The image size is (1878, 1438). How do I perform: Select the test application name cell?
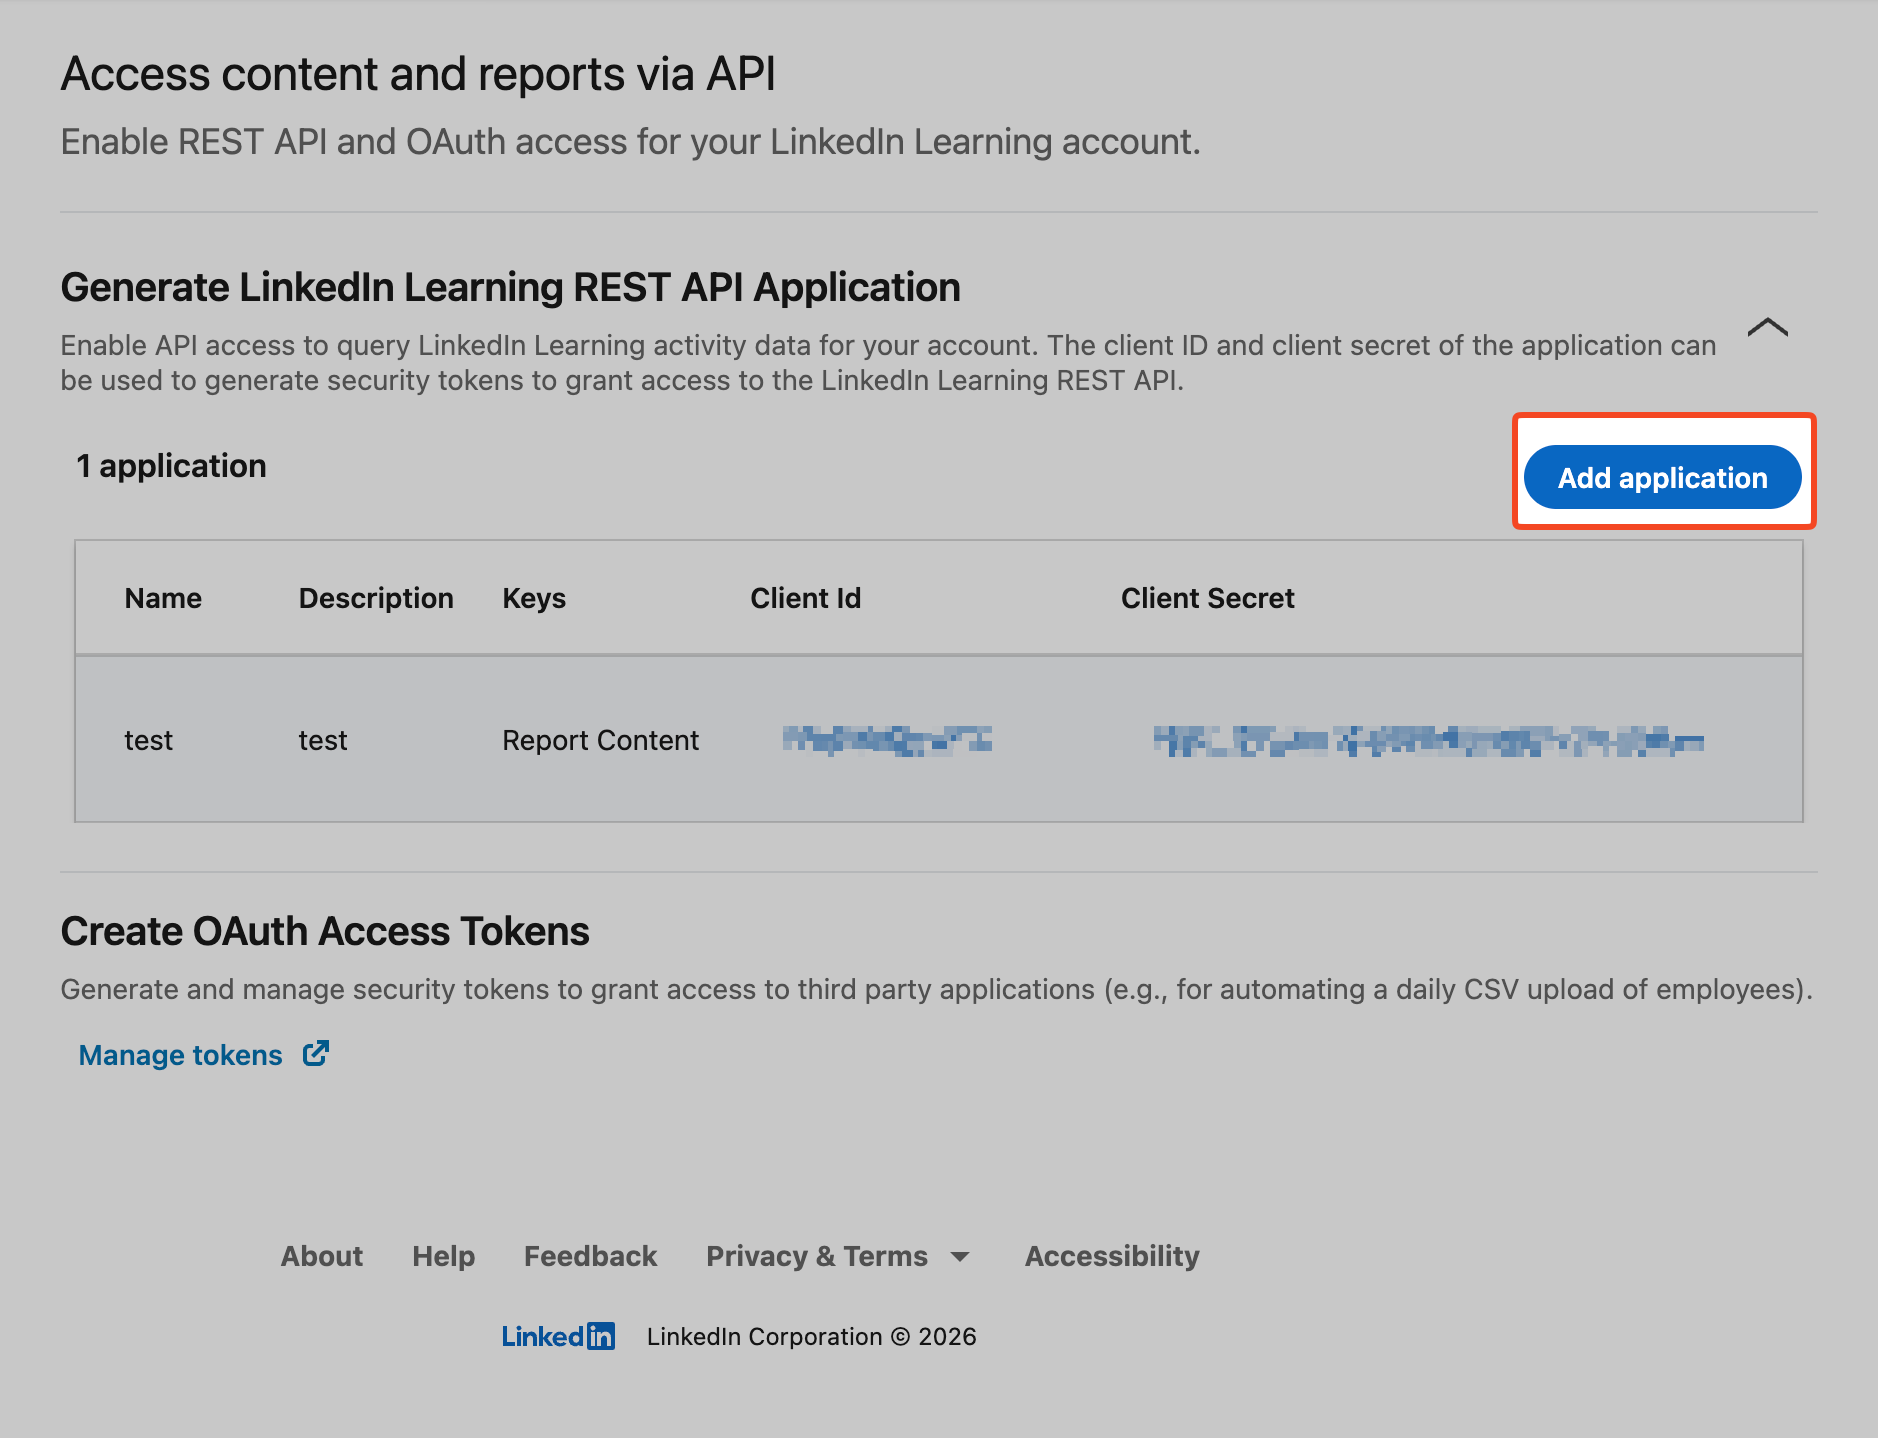coord(149,740)
